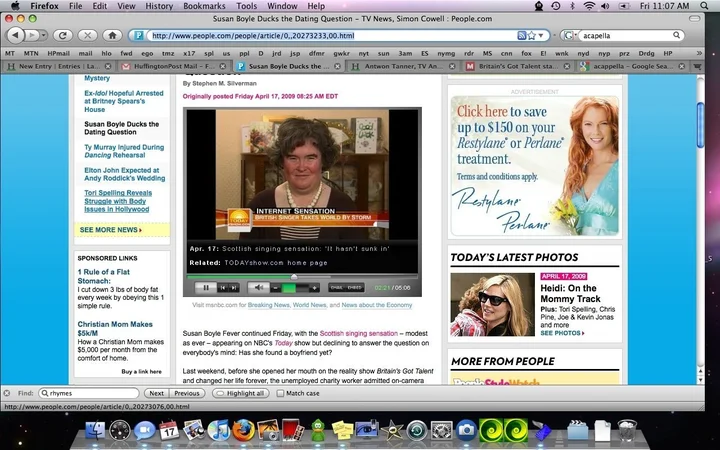Click the Apple menu logo

pyautogui.click(x=15, y=6)
